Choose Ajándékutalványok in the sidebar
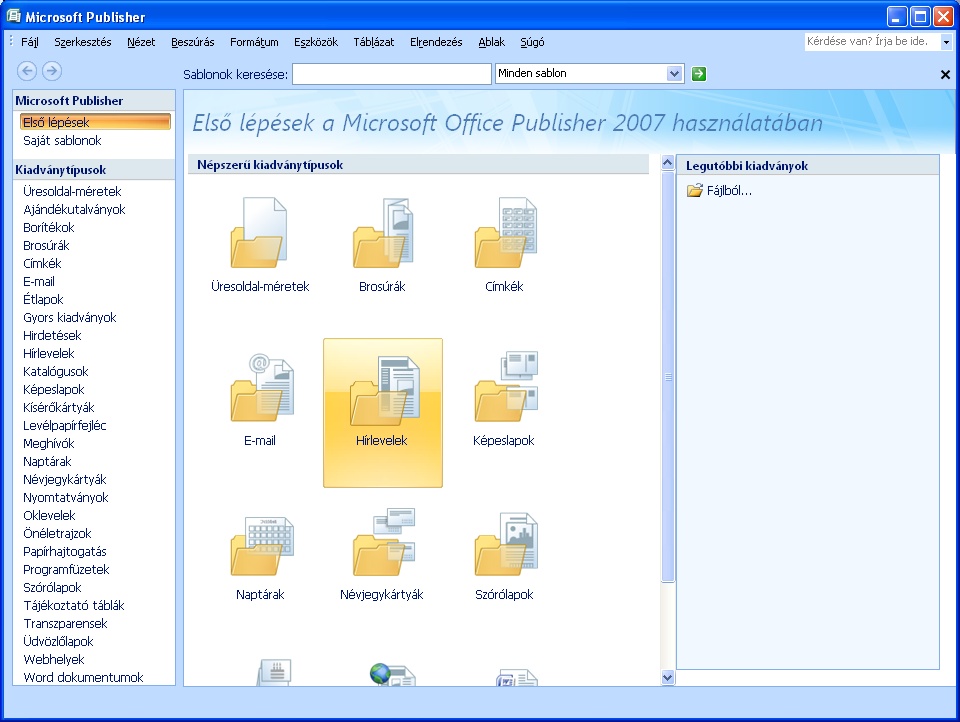960x722 pixels. pos(74,209)
